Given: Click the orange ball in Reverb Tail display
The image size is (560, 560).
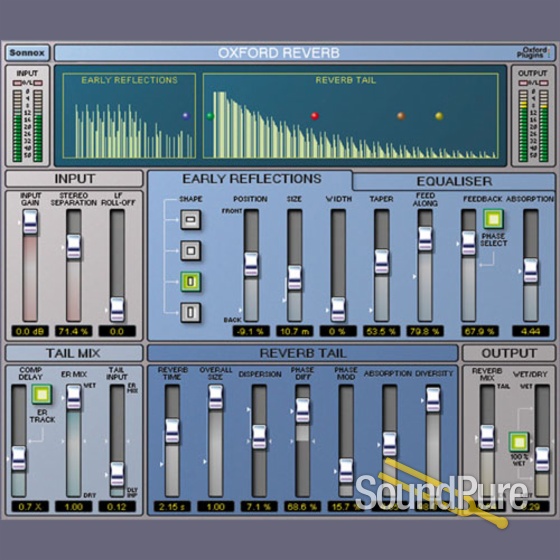Looking at the screenshot, I should coord(401,116).
